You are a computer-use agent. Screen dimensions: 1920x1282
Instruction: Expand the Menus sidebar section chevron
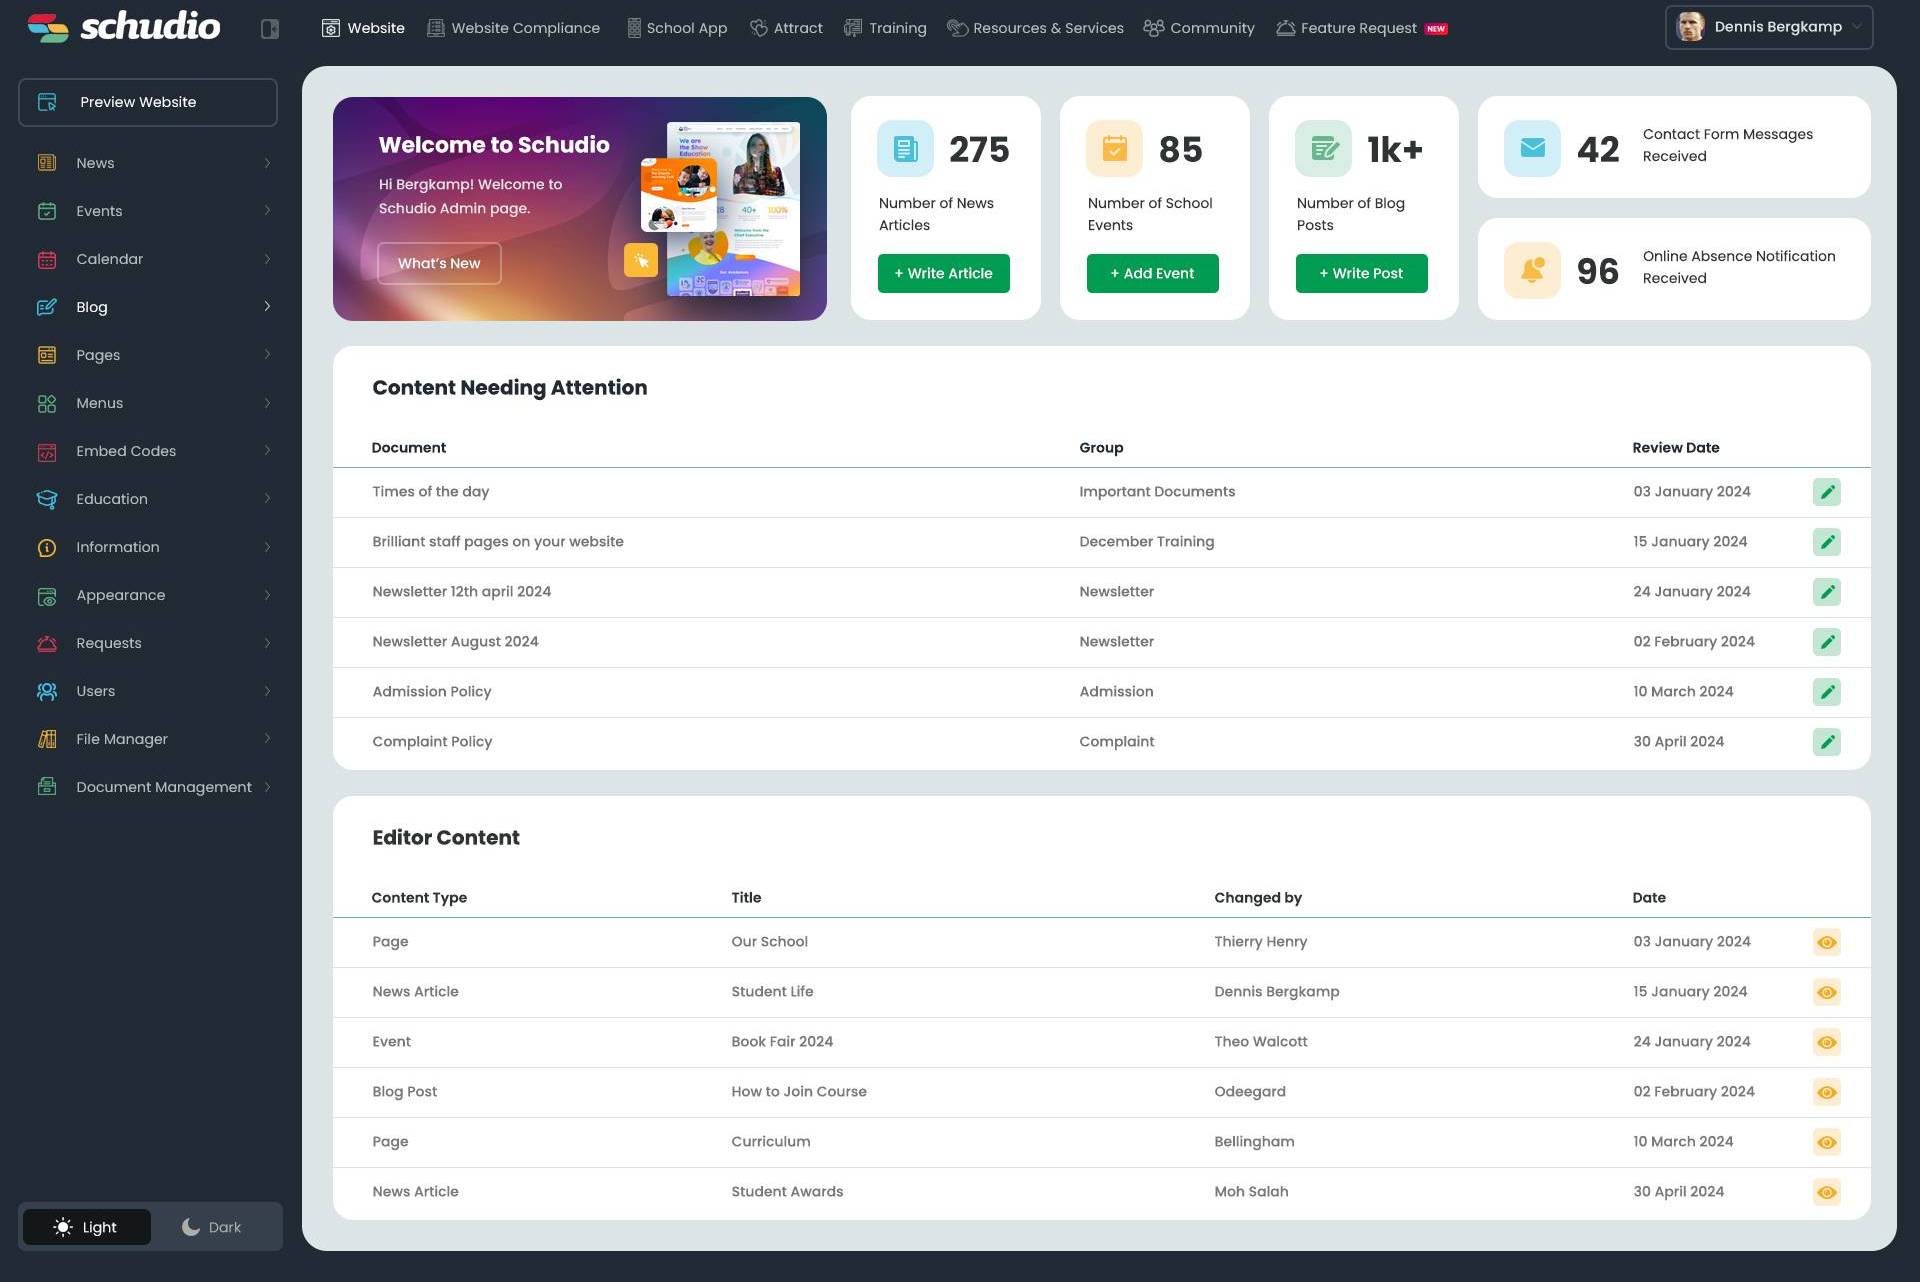click(x=267, y=403)
